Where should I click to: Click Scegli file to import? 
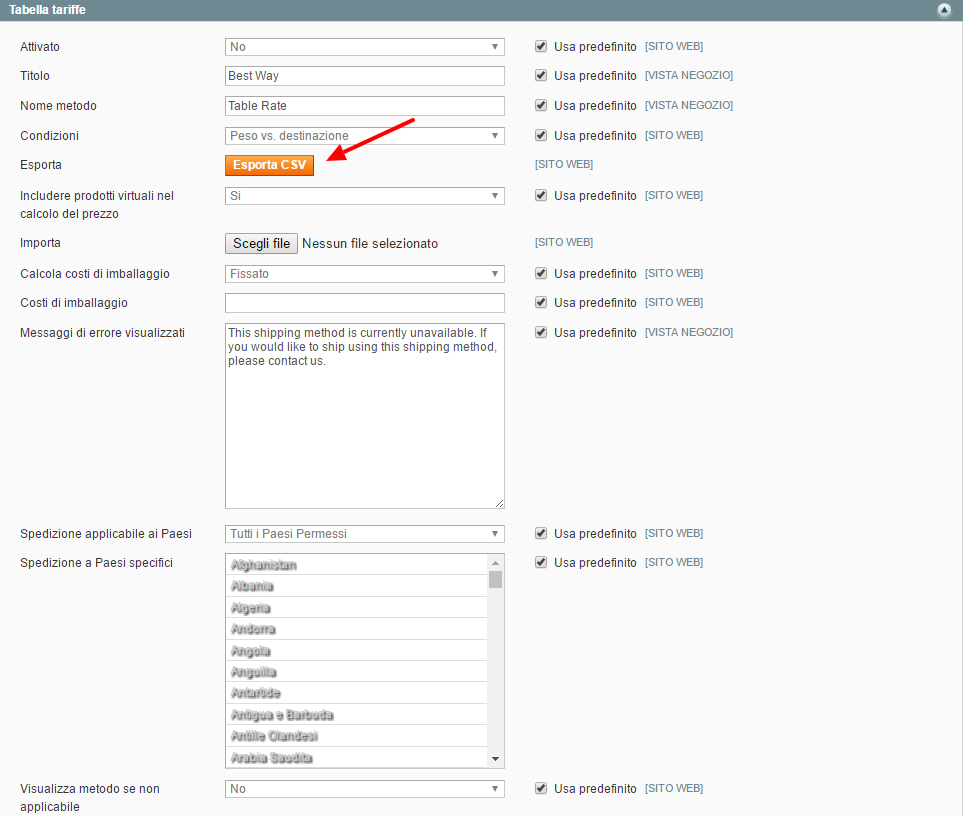click(261, 243)
